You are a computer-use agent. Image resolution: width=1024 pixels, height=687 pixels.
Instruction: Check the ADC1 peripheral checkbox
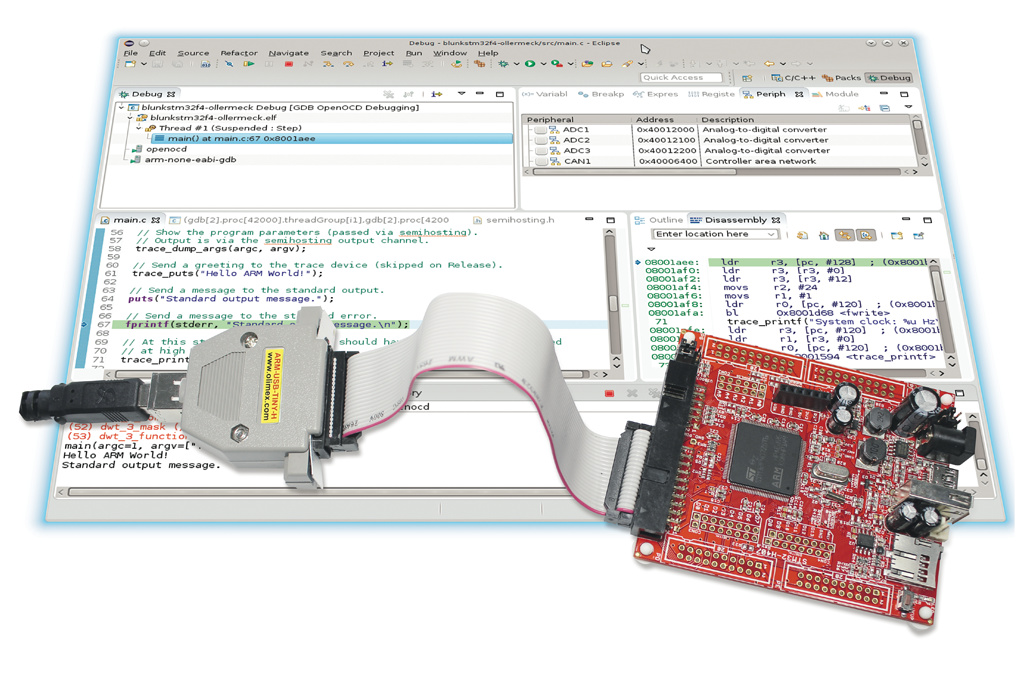pyautogui.click(x=541, y=130)
